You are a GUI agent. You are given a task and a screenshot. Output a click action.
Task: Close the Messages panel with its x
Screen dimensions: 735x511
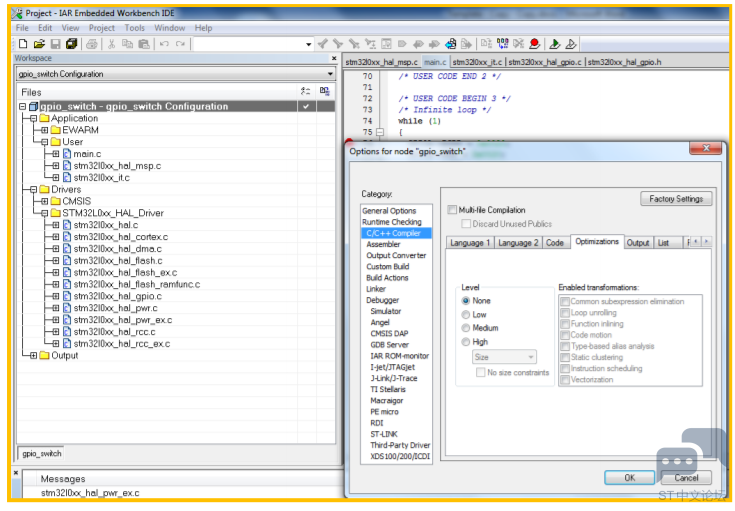[x=15, y=473]
